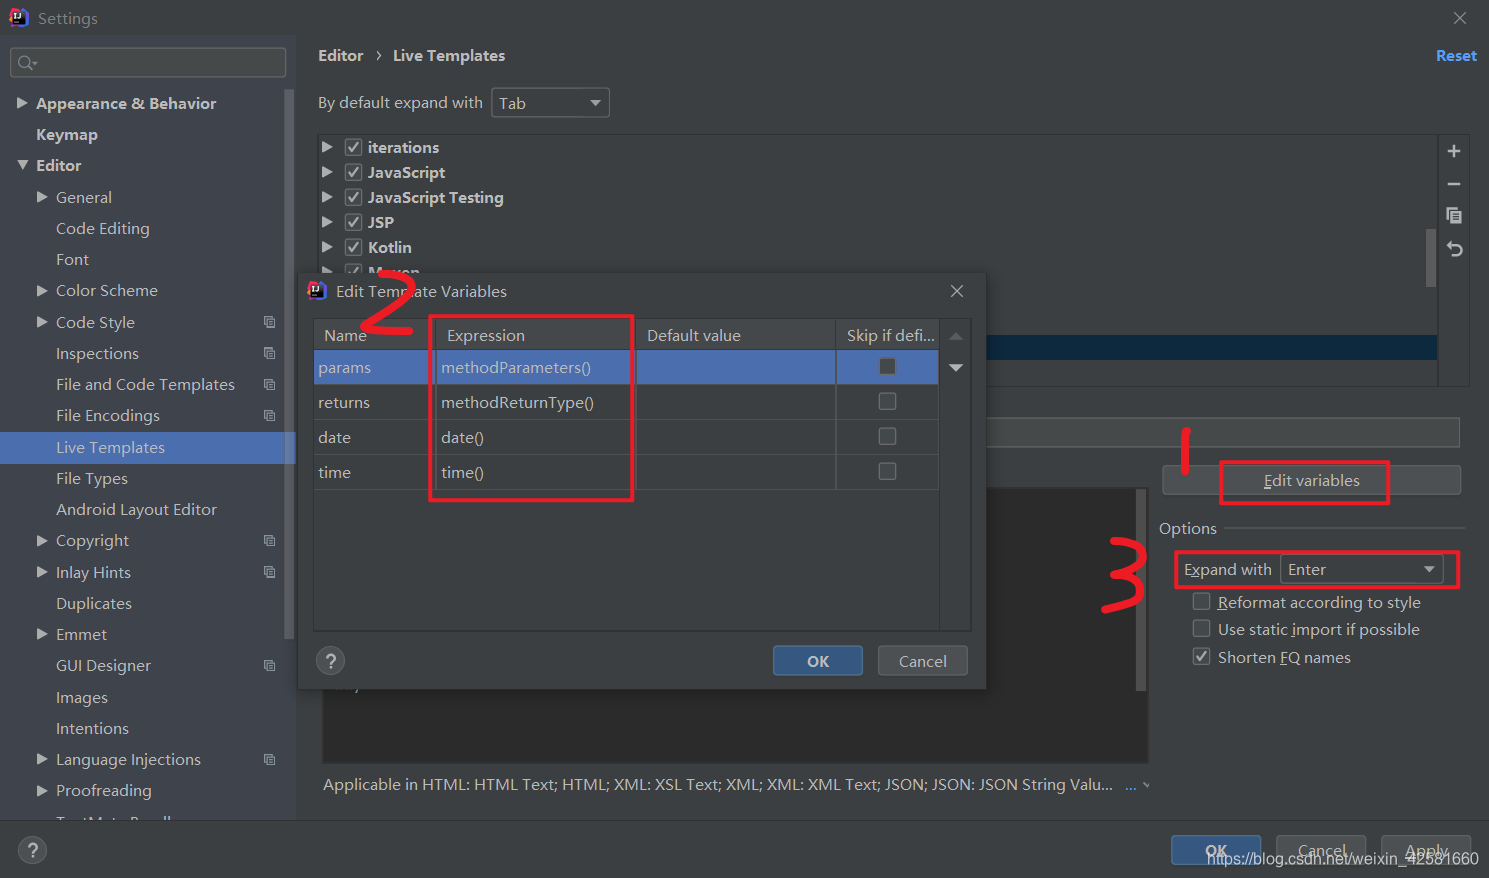The width and height of the screenshot is (1489, 878).
Task: Click project-level icon beside Language Injections
Action: (269, 759)
